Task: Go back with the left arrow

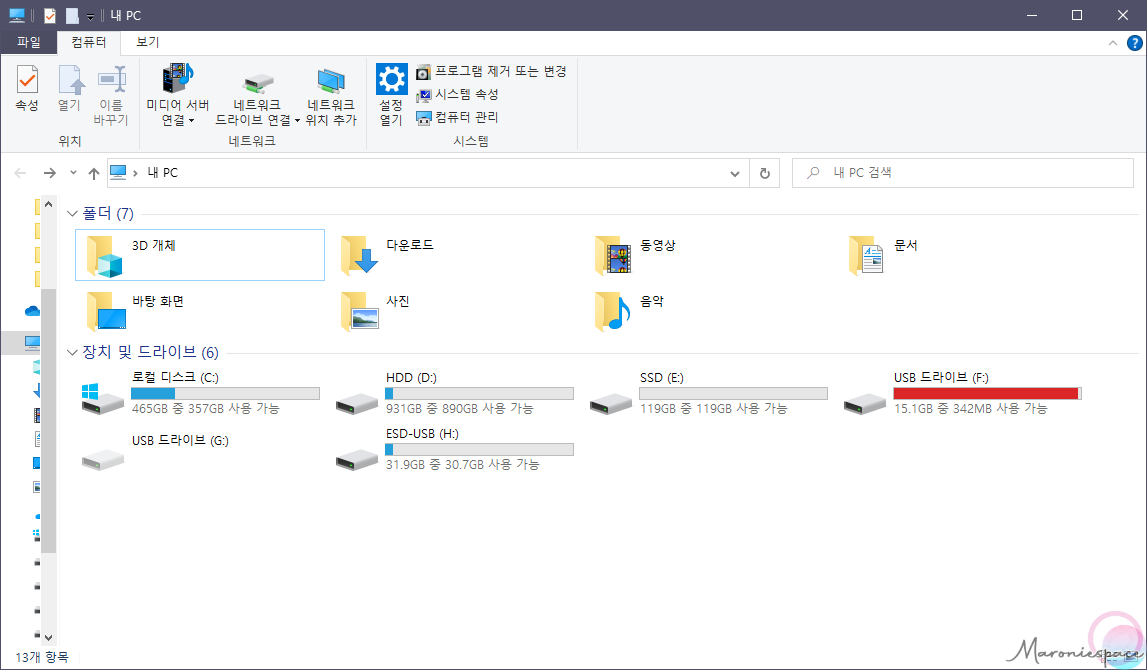Action: (x=20, y=173)
